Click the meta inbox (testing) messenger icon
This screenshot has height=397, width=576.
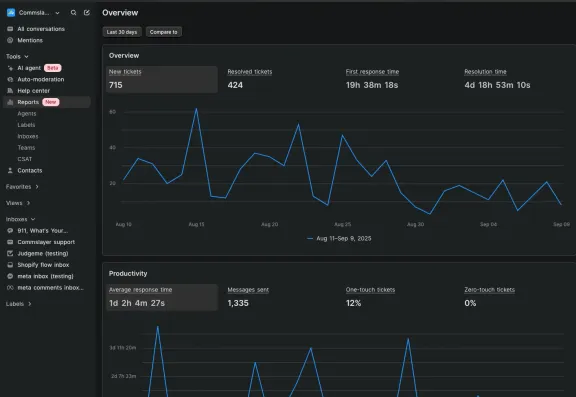tap(10, 276)
